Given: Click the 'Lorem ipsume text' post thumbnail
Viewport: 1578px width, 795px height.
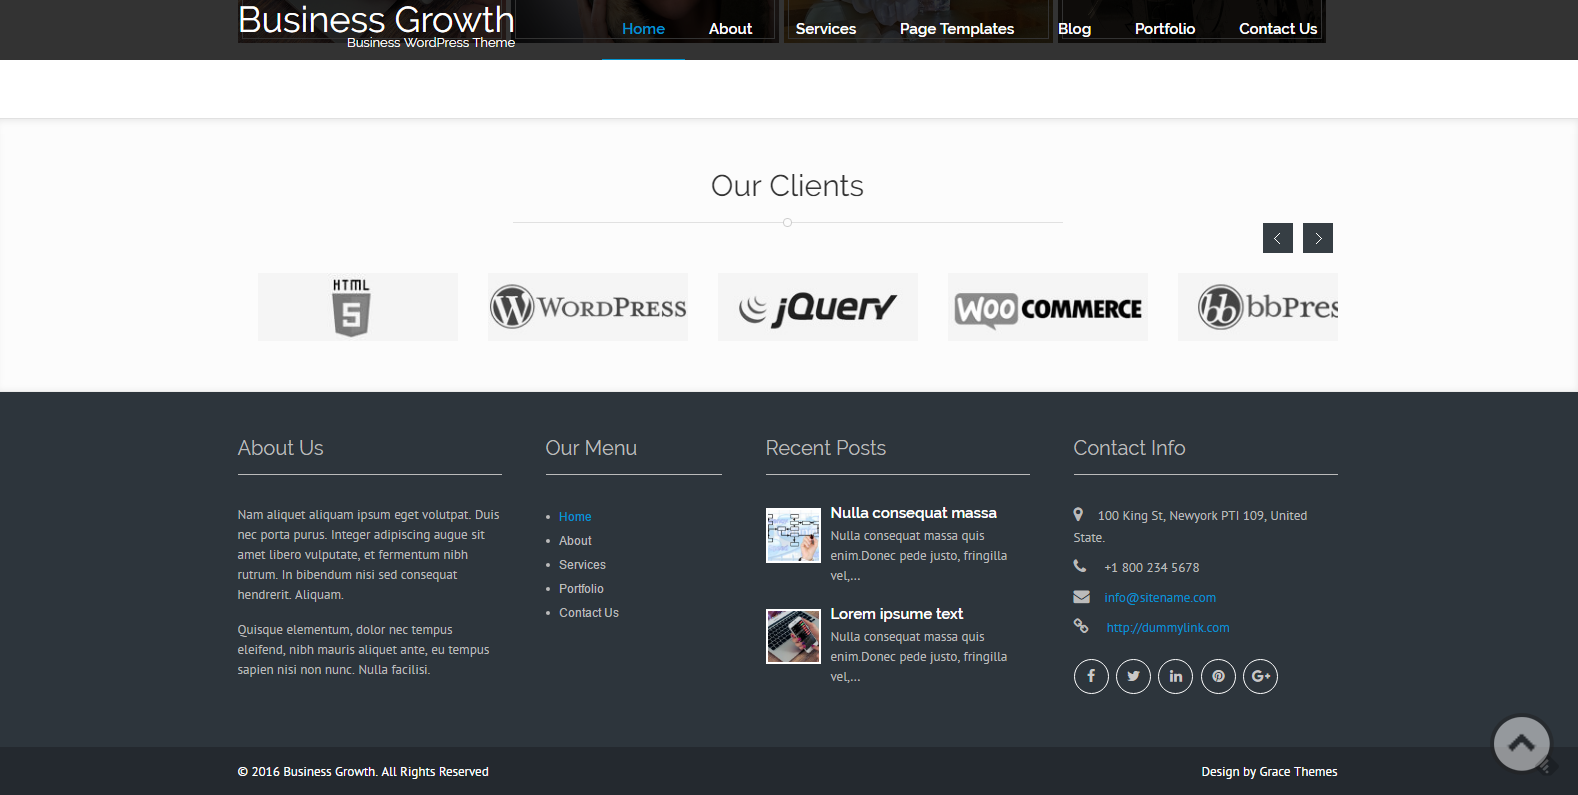Looking at the screenshot, I should pyautogui.click(x=793, y=636).
